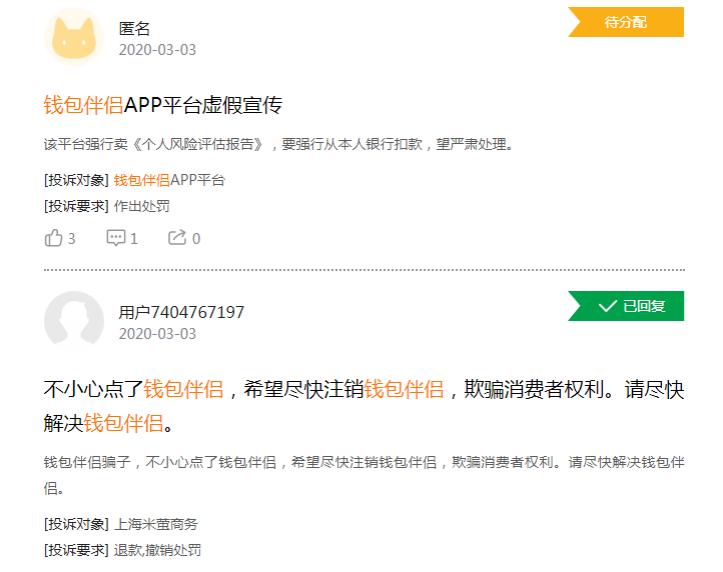
Task: Click username 匿名
Action: [x=134, y=29]
